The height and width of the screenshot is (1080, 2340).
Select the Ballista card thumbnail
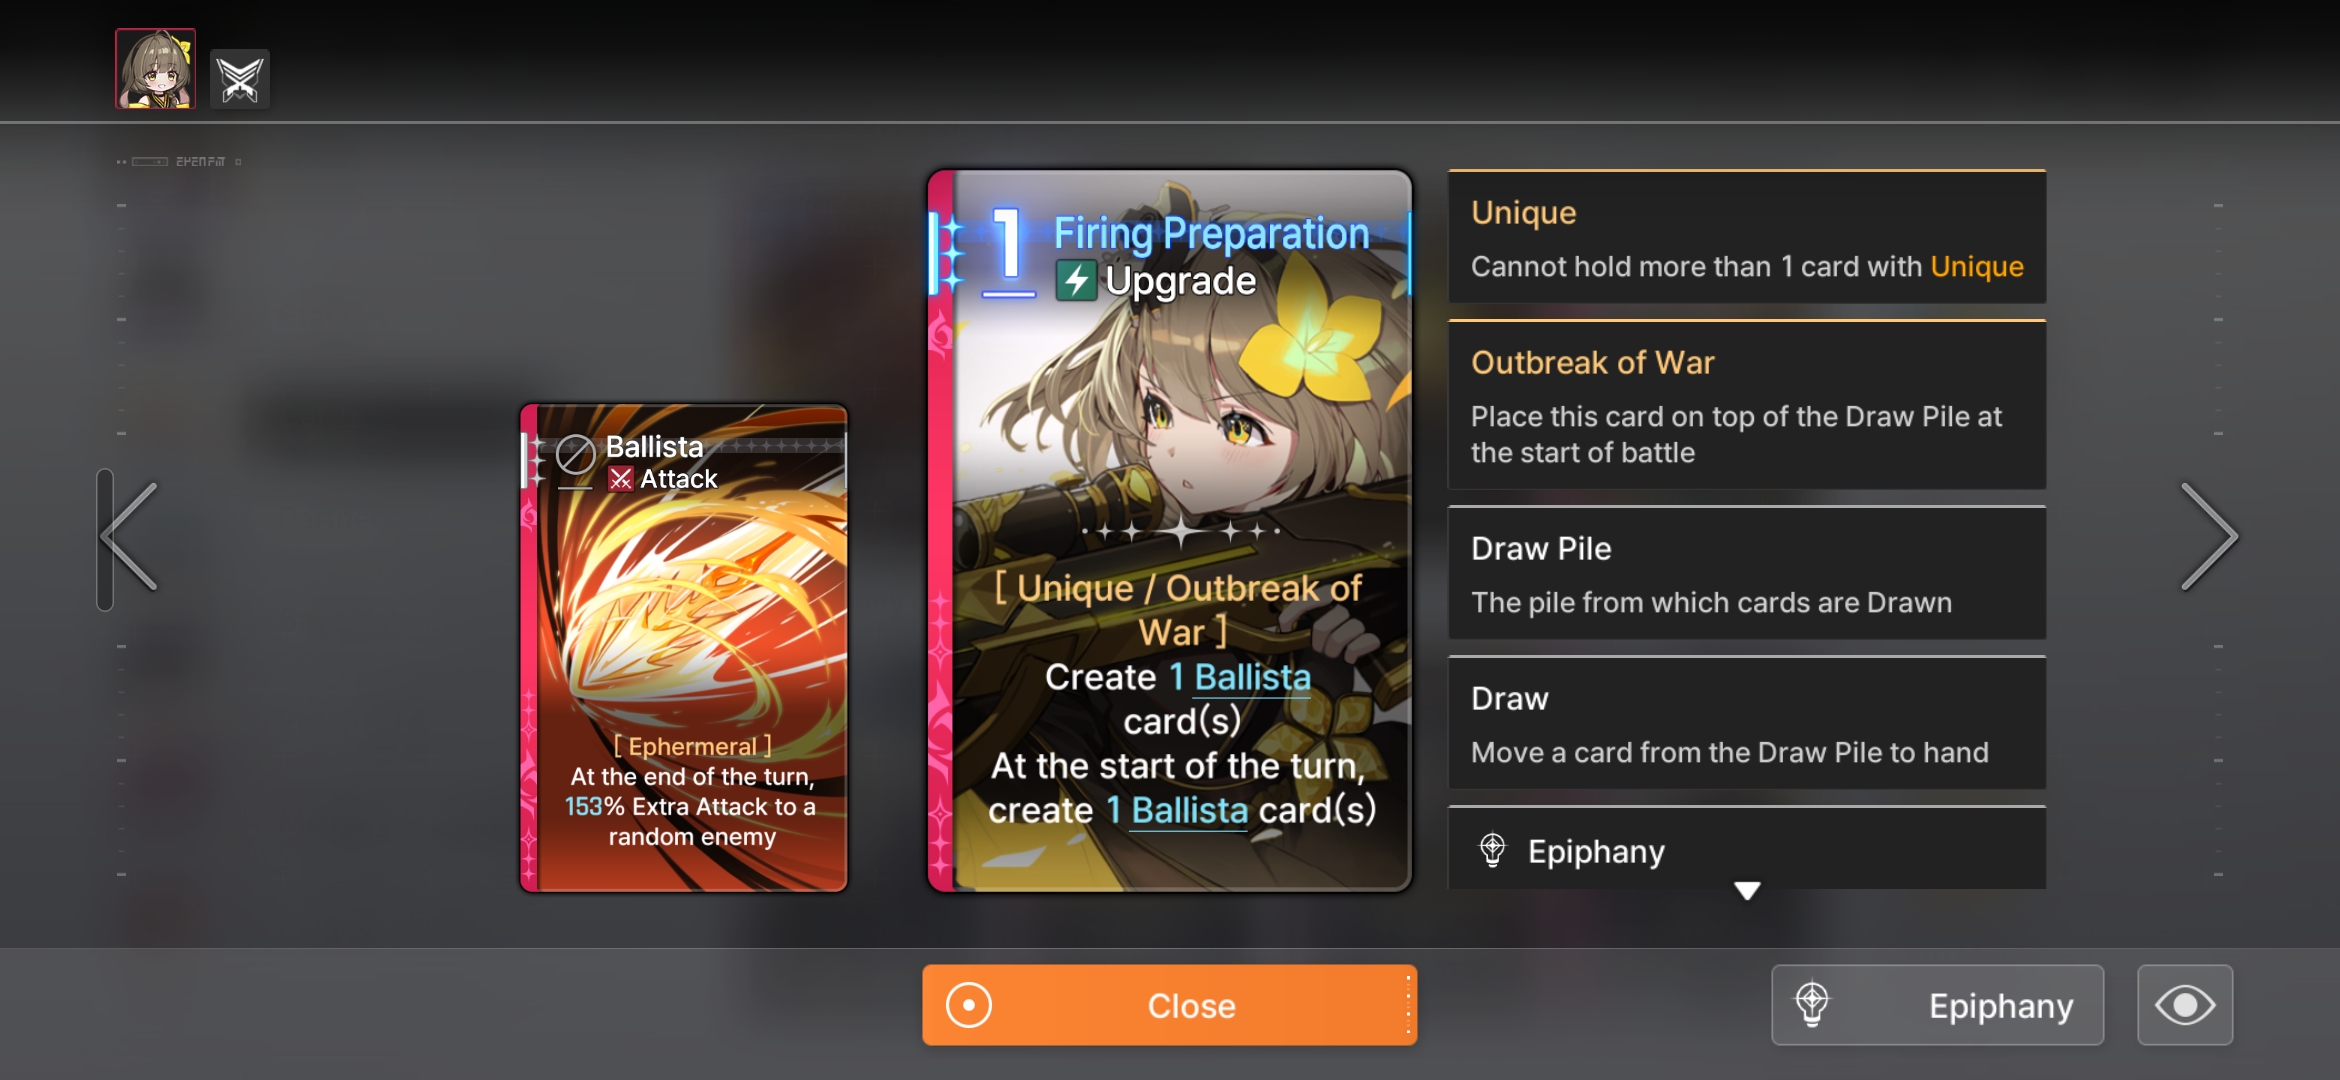pos(684,648)
